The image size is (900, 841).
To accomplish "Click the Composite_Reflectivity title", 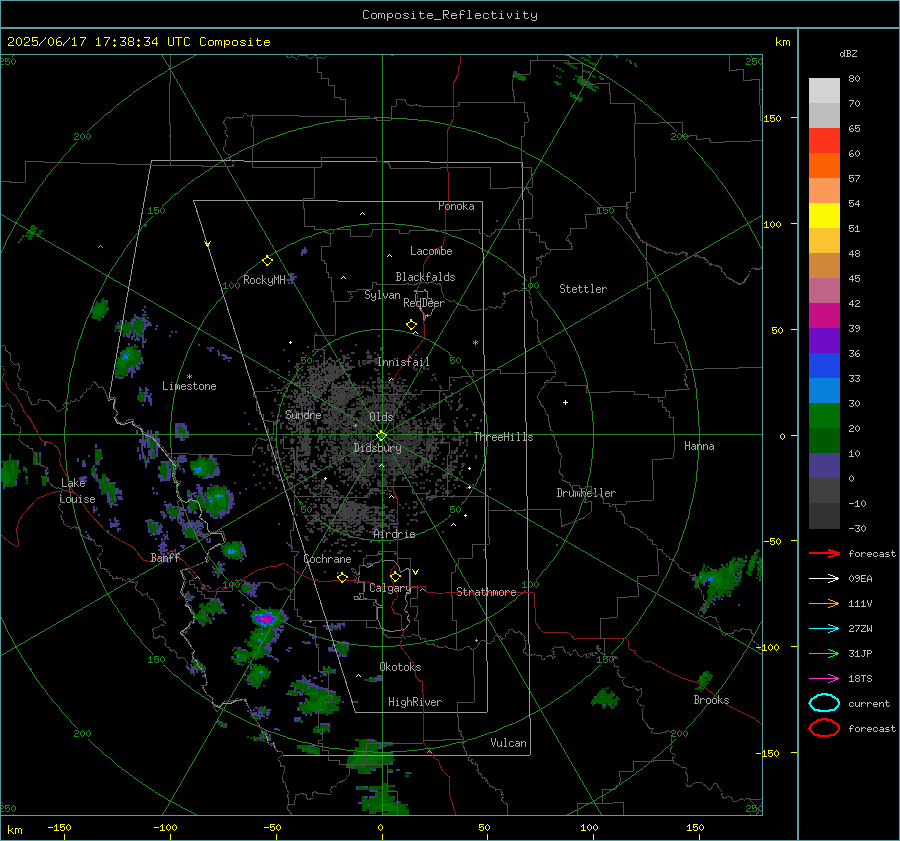I will coord(449,15).
